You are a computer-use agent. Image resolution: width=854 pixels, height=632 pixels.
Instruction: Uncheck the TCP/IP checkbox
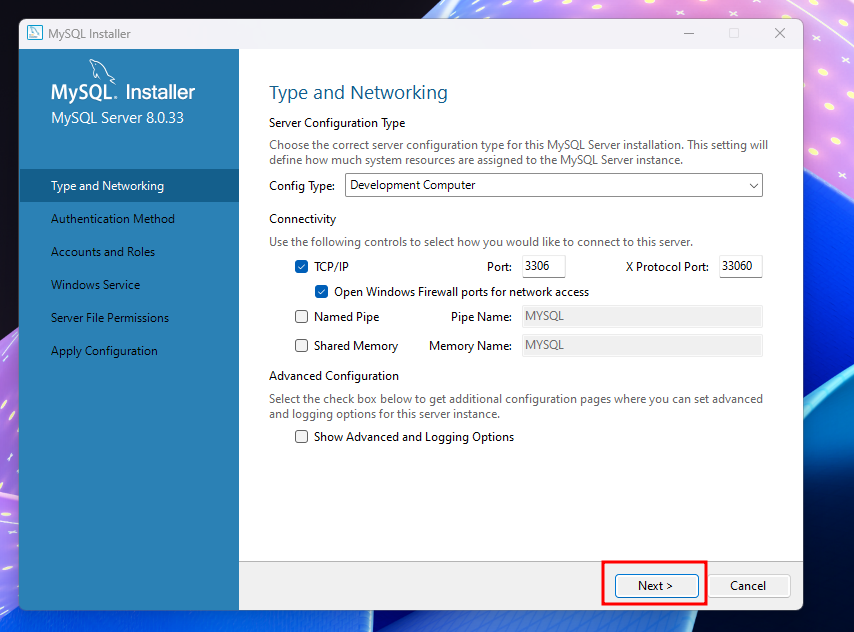point(302,267)
